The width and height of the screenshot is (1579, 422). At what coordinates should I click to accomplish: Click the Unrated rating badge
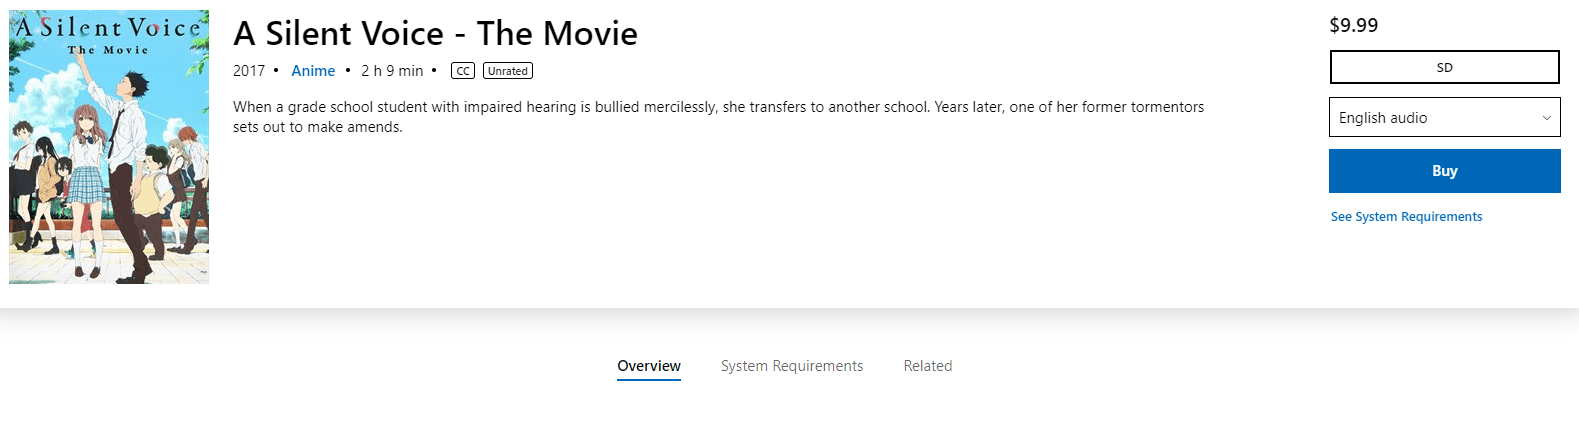point(508,71)
